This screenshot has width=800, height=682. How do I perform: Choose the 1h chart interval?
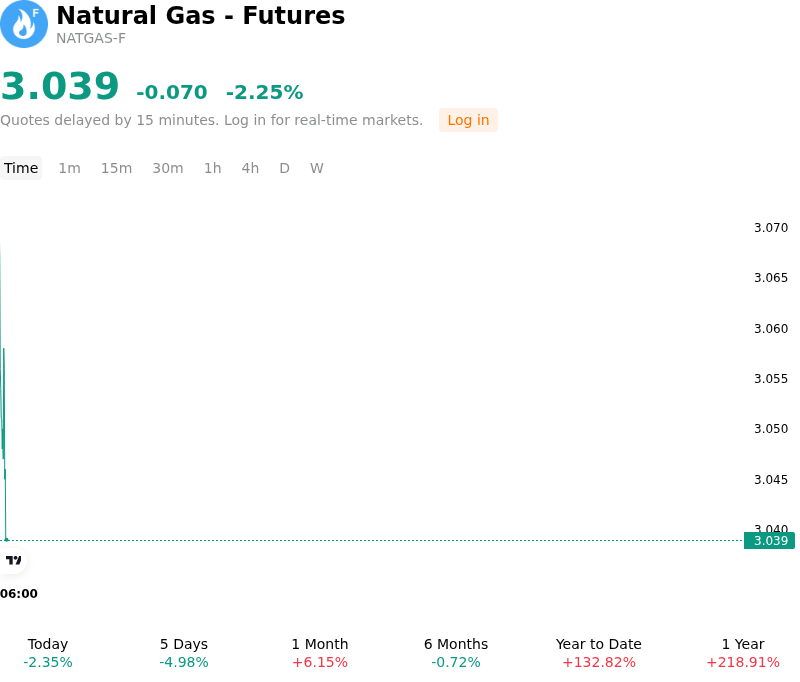point(213,168)
